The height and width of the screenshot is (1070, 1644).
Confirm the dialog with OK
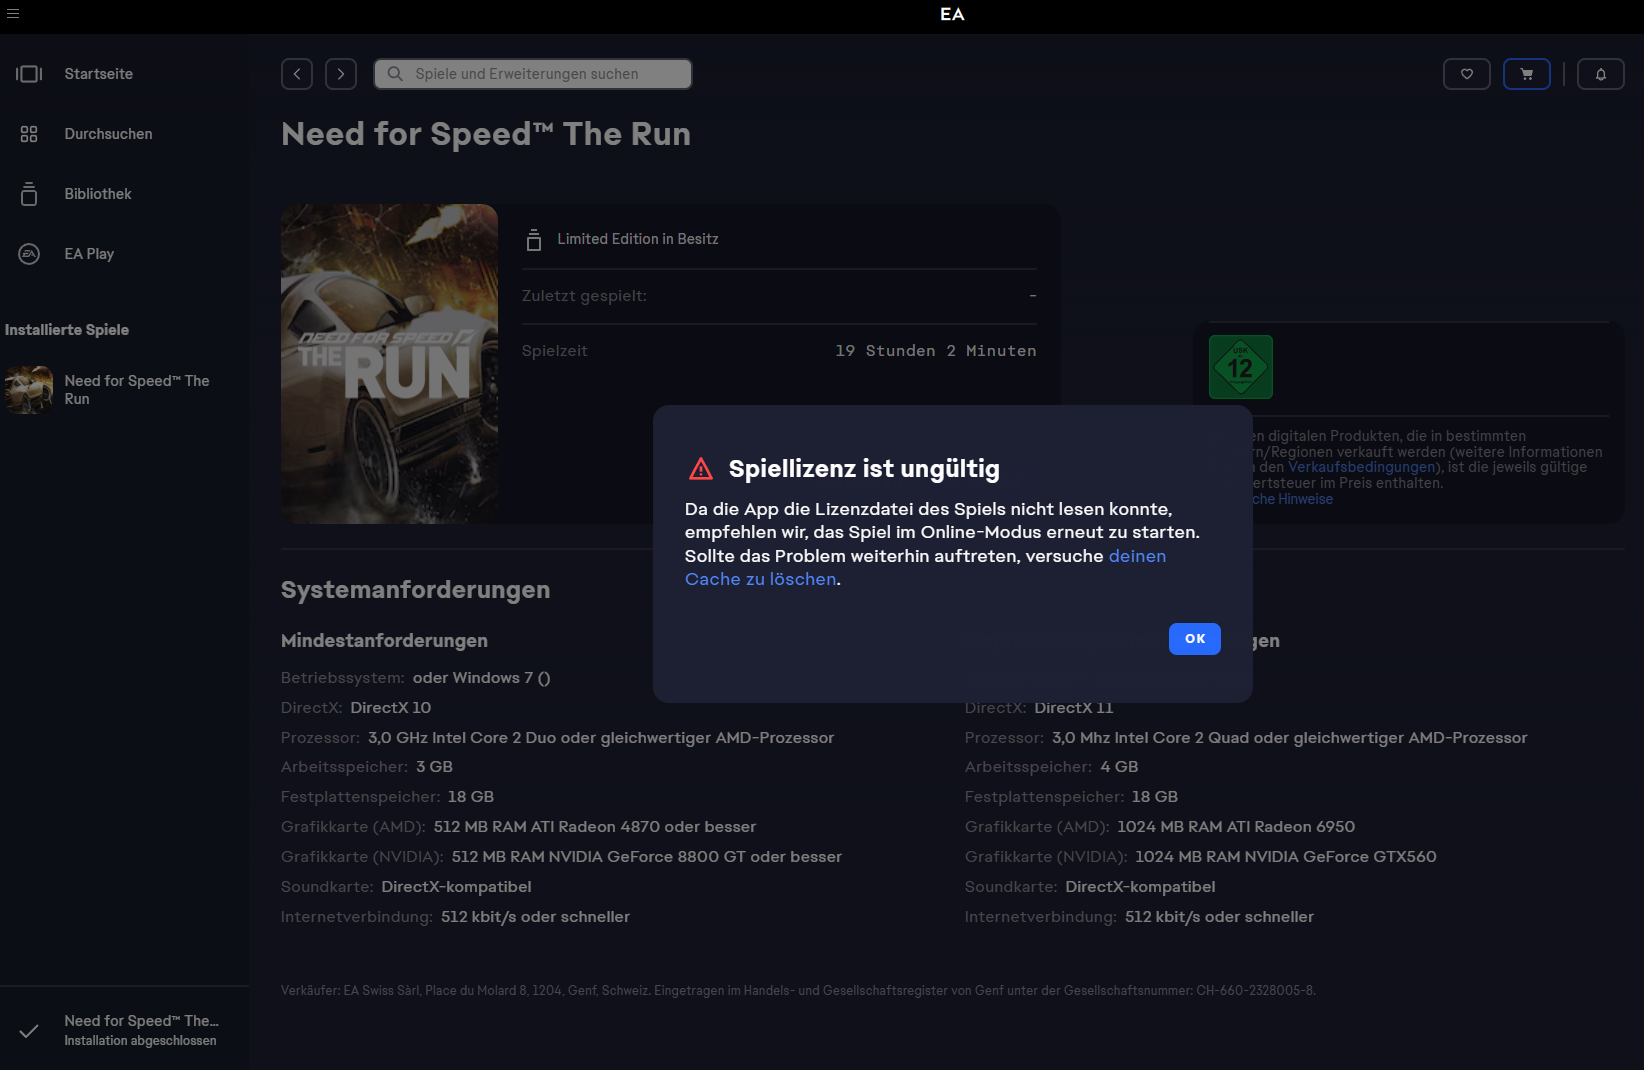1195,639
